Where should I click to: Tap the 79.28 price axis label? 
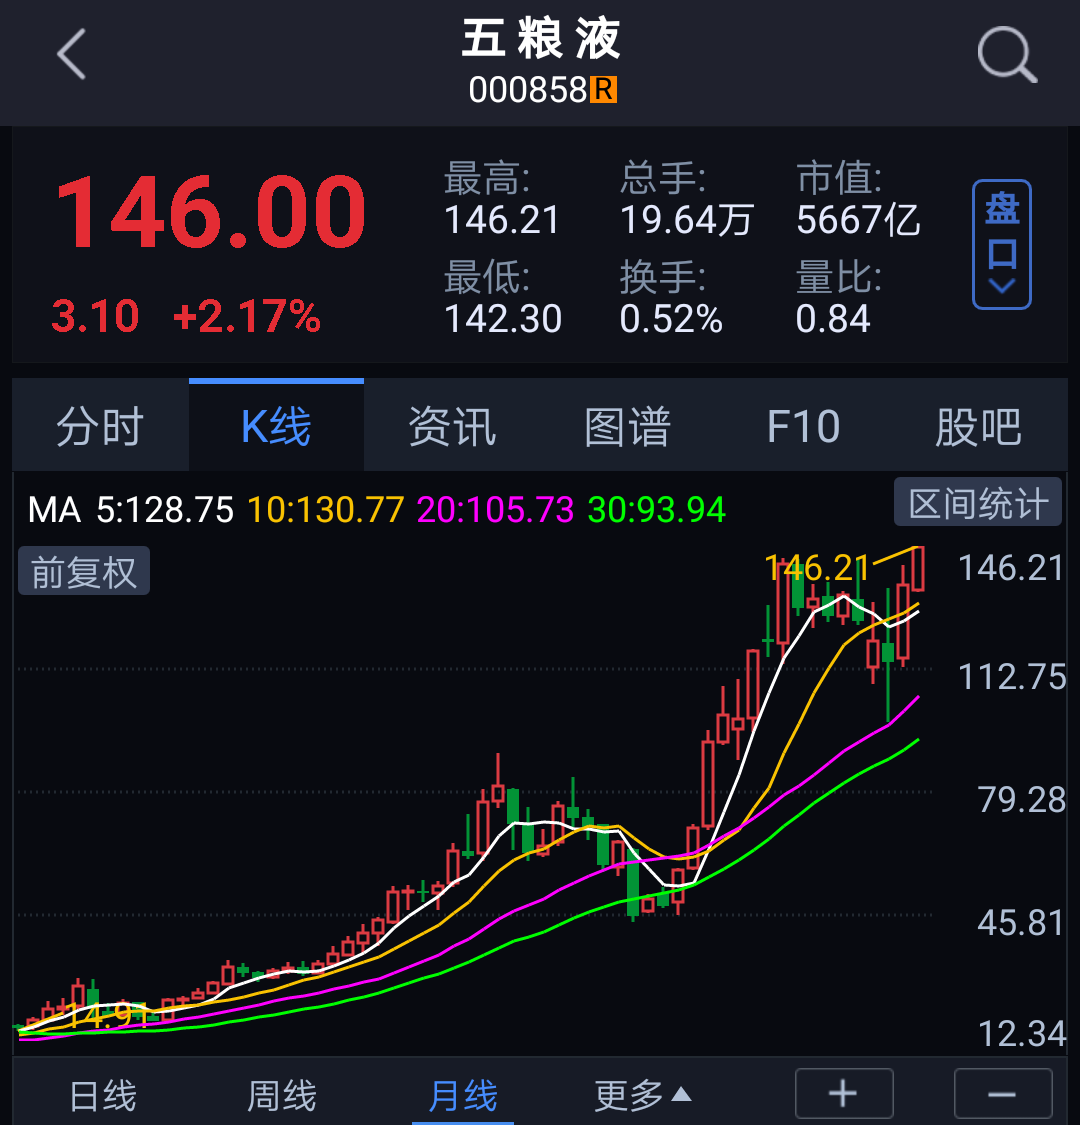(1021, 799)
